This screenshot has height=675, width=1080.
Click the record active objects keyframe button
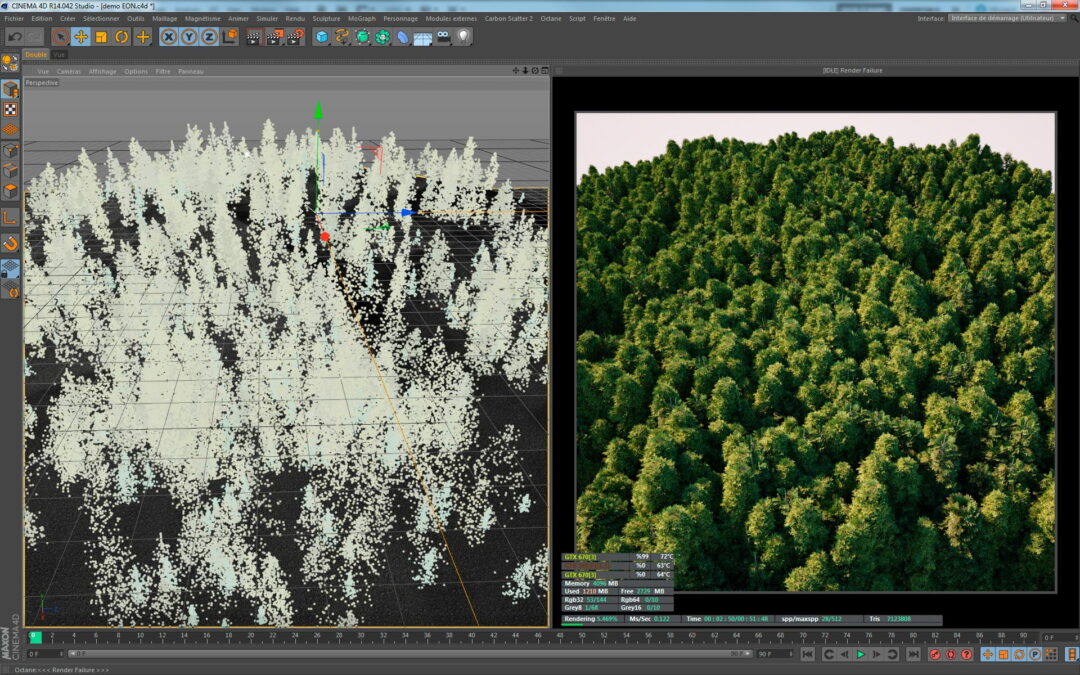click(x=935, y=654)
